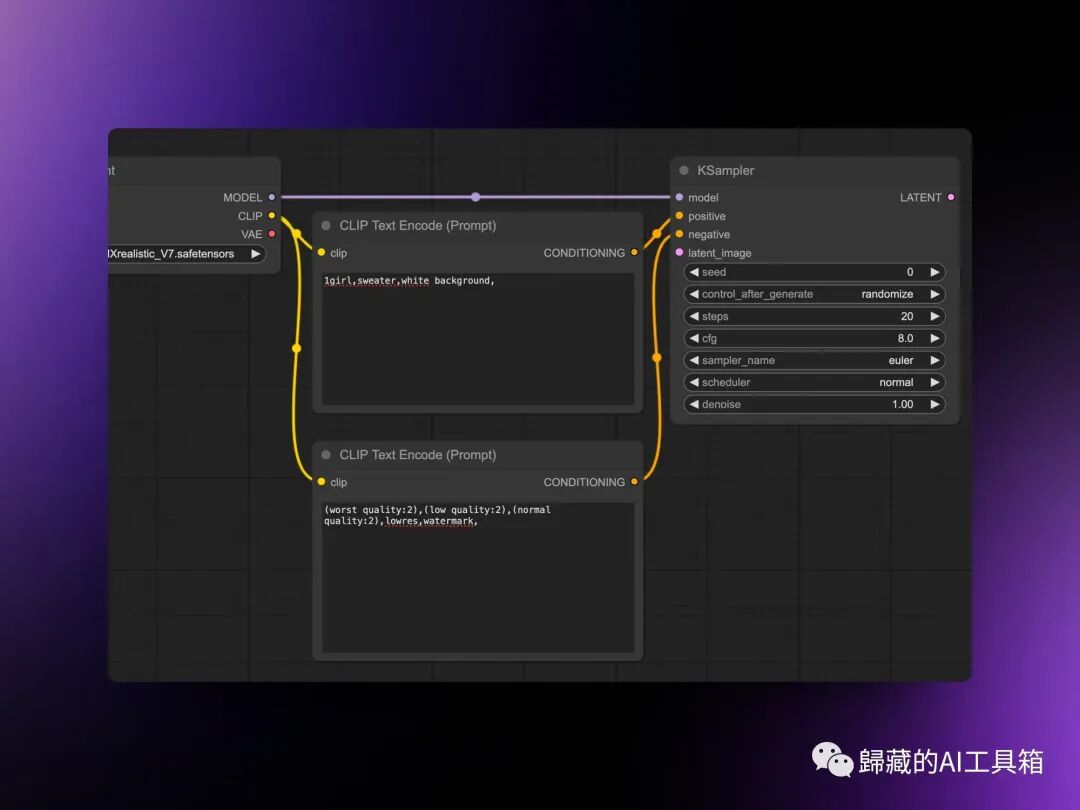Switch to the previous sampler_name option
Image resolution: width=1080 pixels, height=810 pixels.
pyautogui.click(x=694, y=360)
